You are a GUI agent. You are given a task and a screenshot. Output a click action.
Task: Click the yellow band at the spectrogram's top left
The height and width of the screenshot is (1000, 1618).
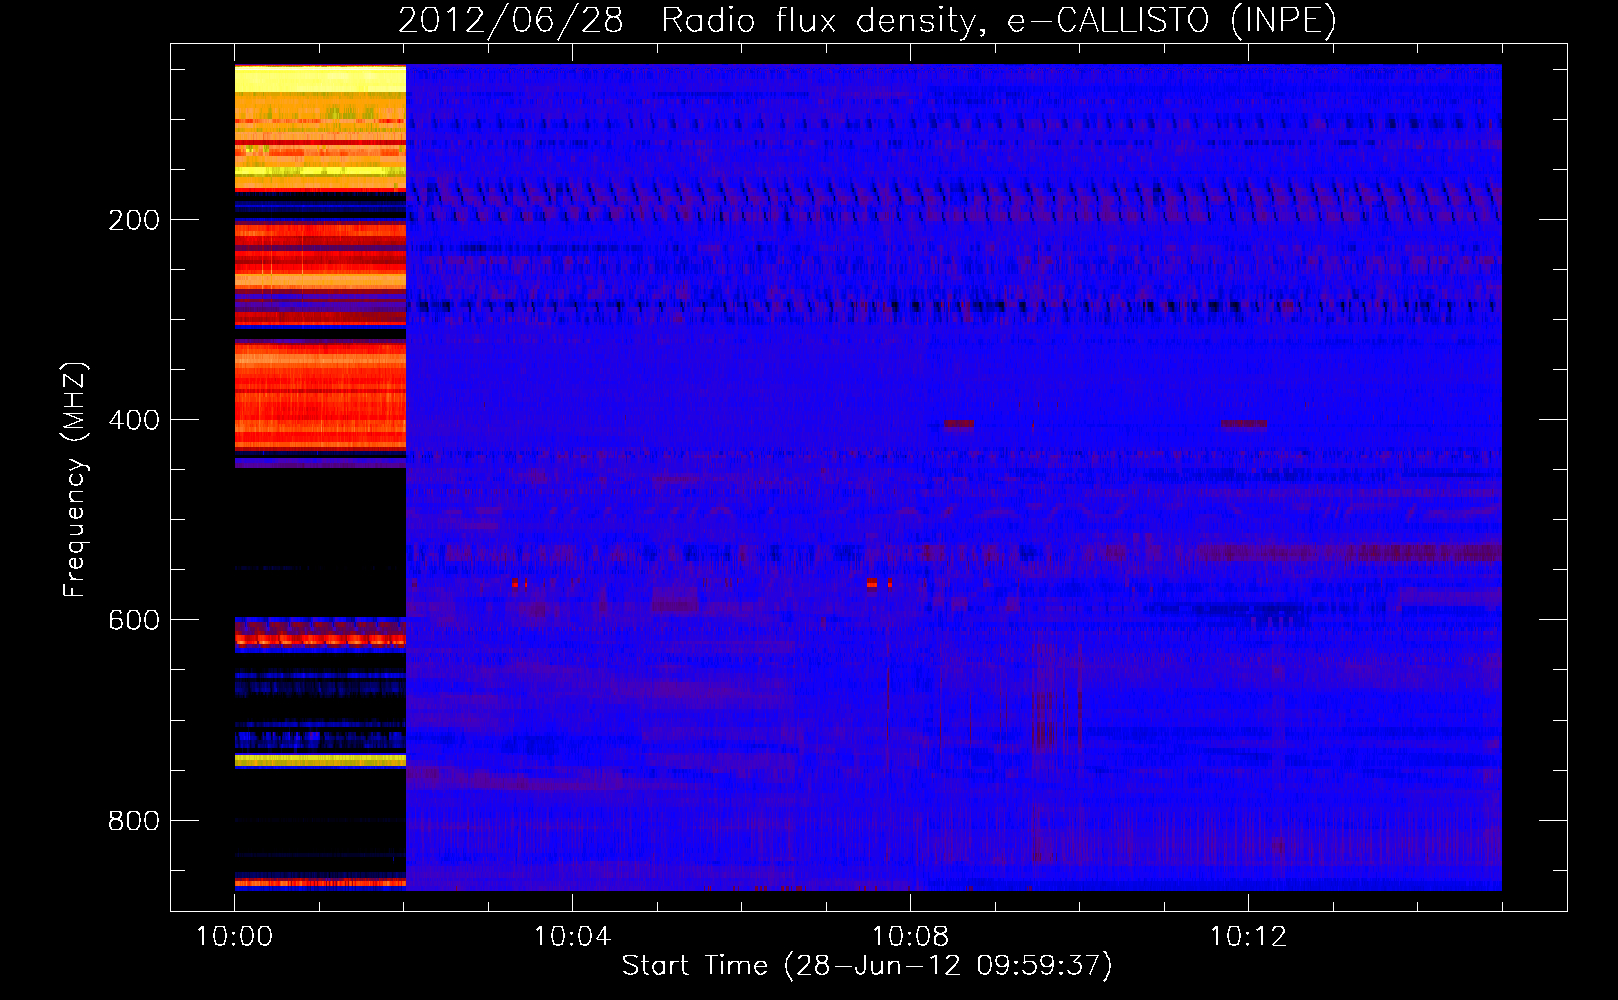(320, 79)
